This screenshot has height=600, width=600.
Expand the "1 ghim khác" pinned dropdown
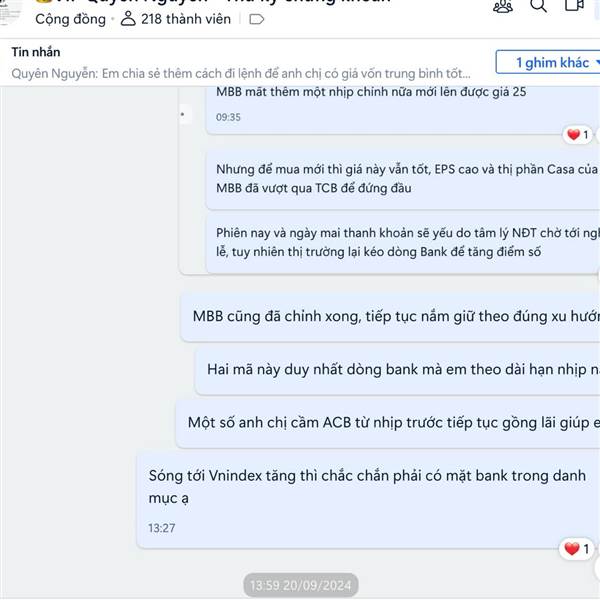tap(549, 62)
